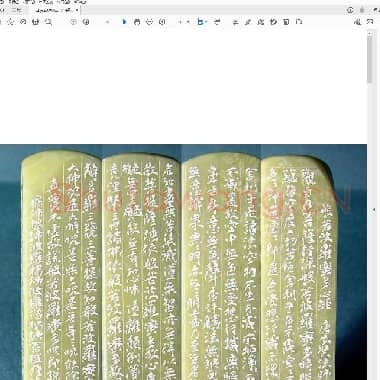Activate the hand pan tool

coord(137,22)
